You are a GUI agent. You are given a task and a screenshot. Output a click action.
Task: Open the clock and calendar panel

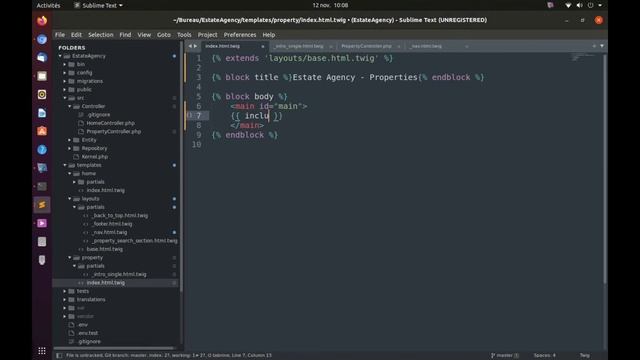330,5
